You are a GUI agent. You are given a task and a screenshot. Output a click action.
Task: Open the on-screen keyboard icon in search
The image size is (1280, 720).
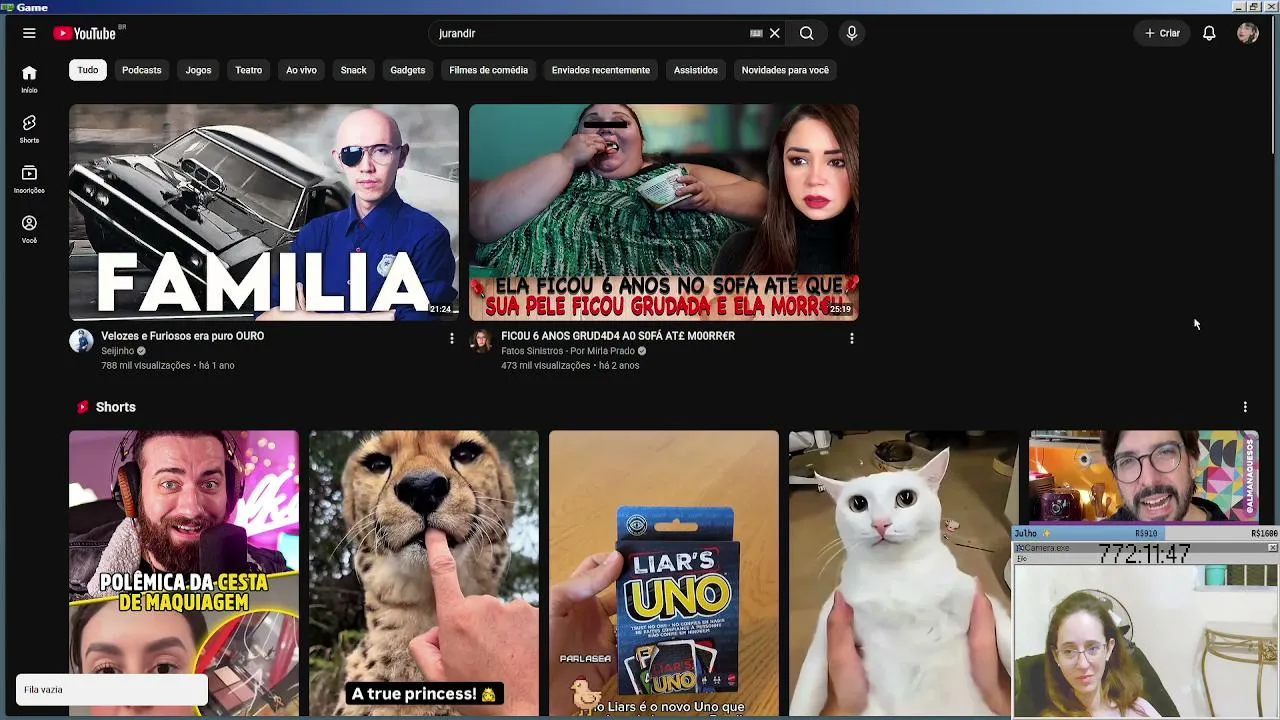[x=756, y=33]
